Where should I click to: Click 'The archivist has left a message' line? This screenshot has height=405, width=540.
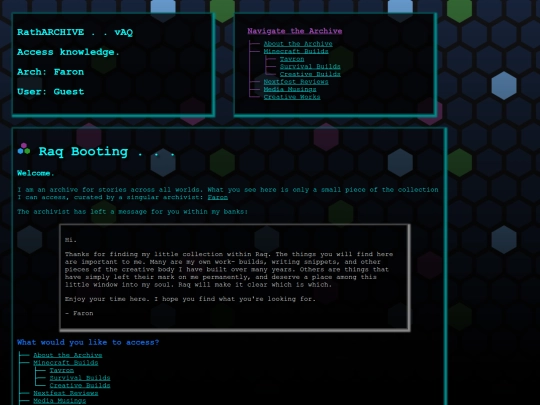[133, 212]
